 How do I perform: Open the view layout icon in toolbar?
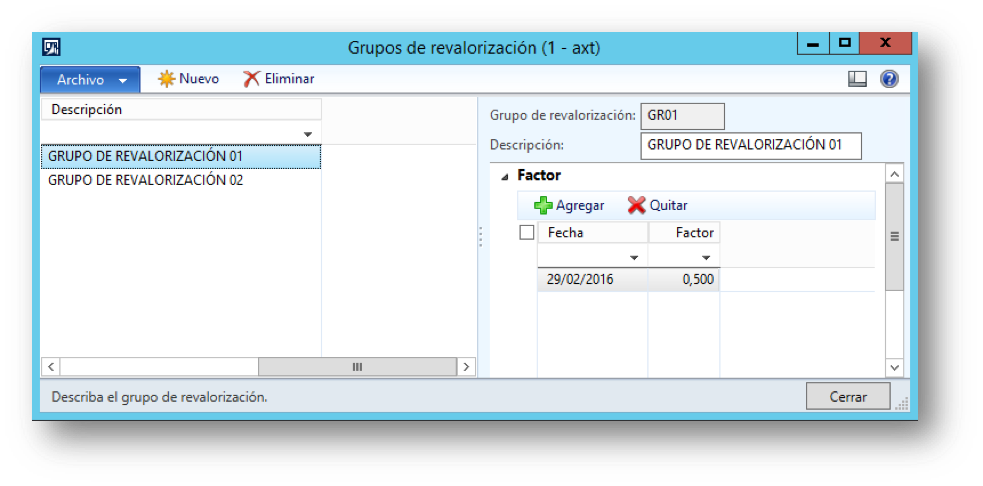click(x=857, y=79)
